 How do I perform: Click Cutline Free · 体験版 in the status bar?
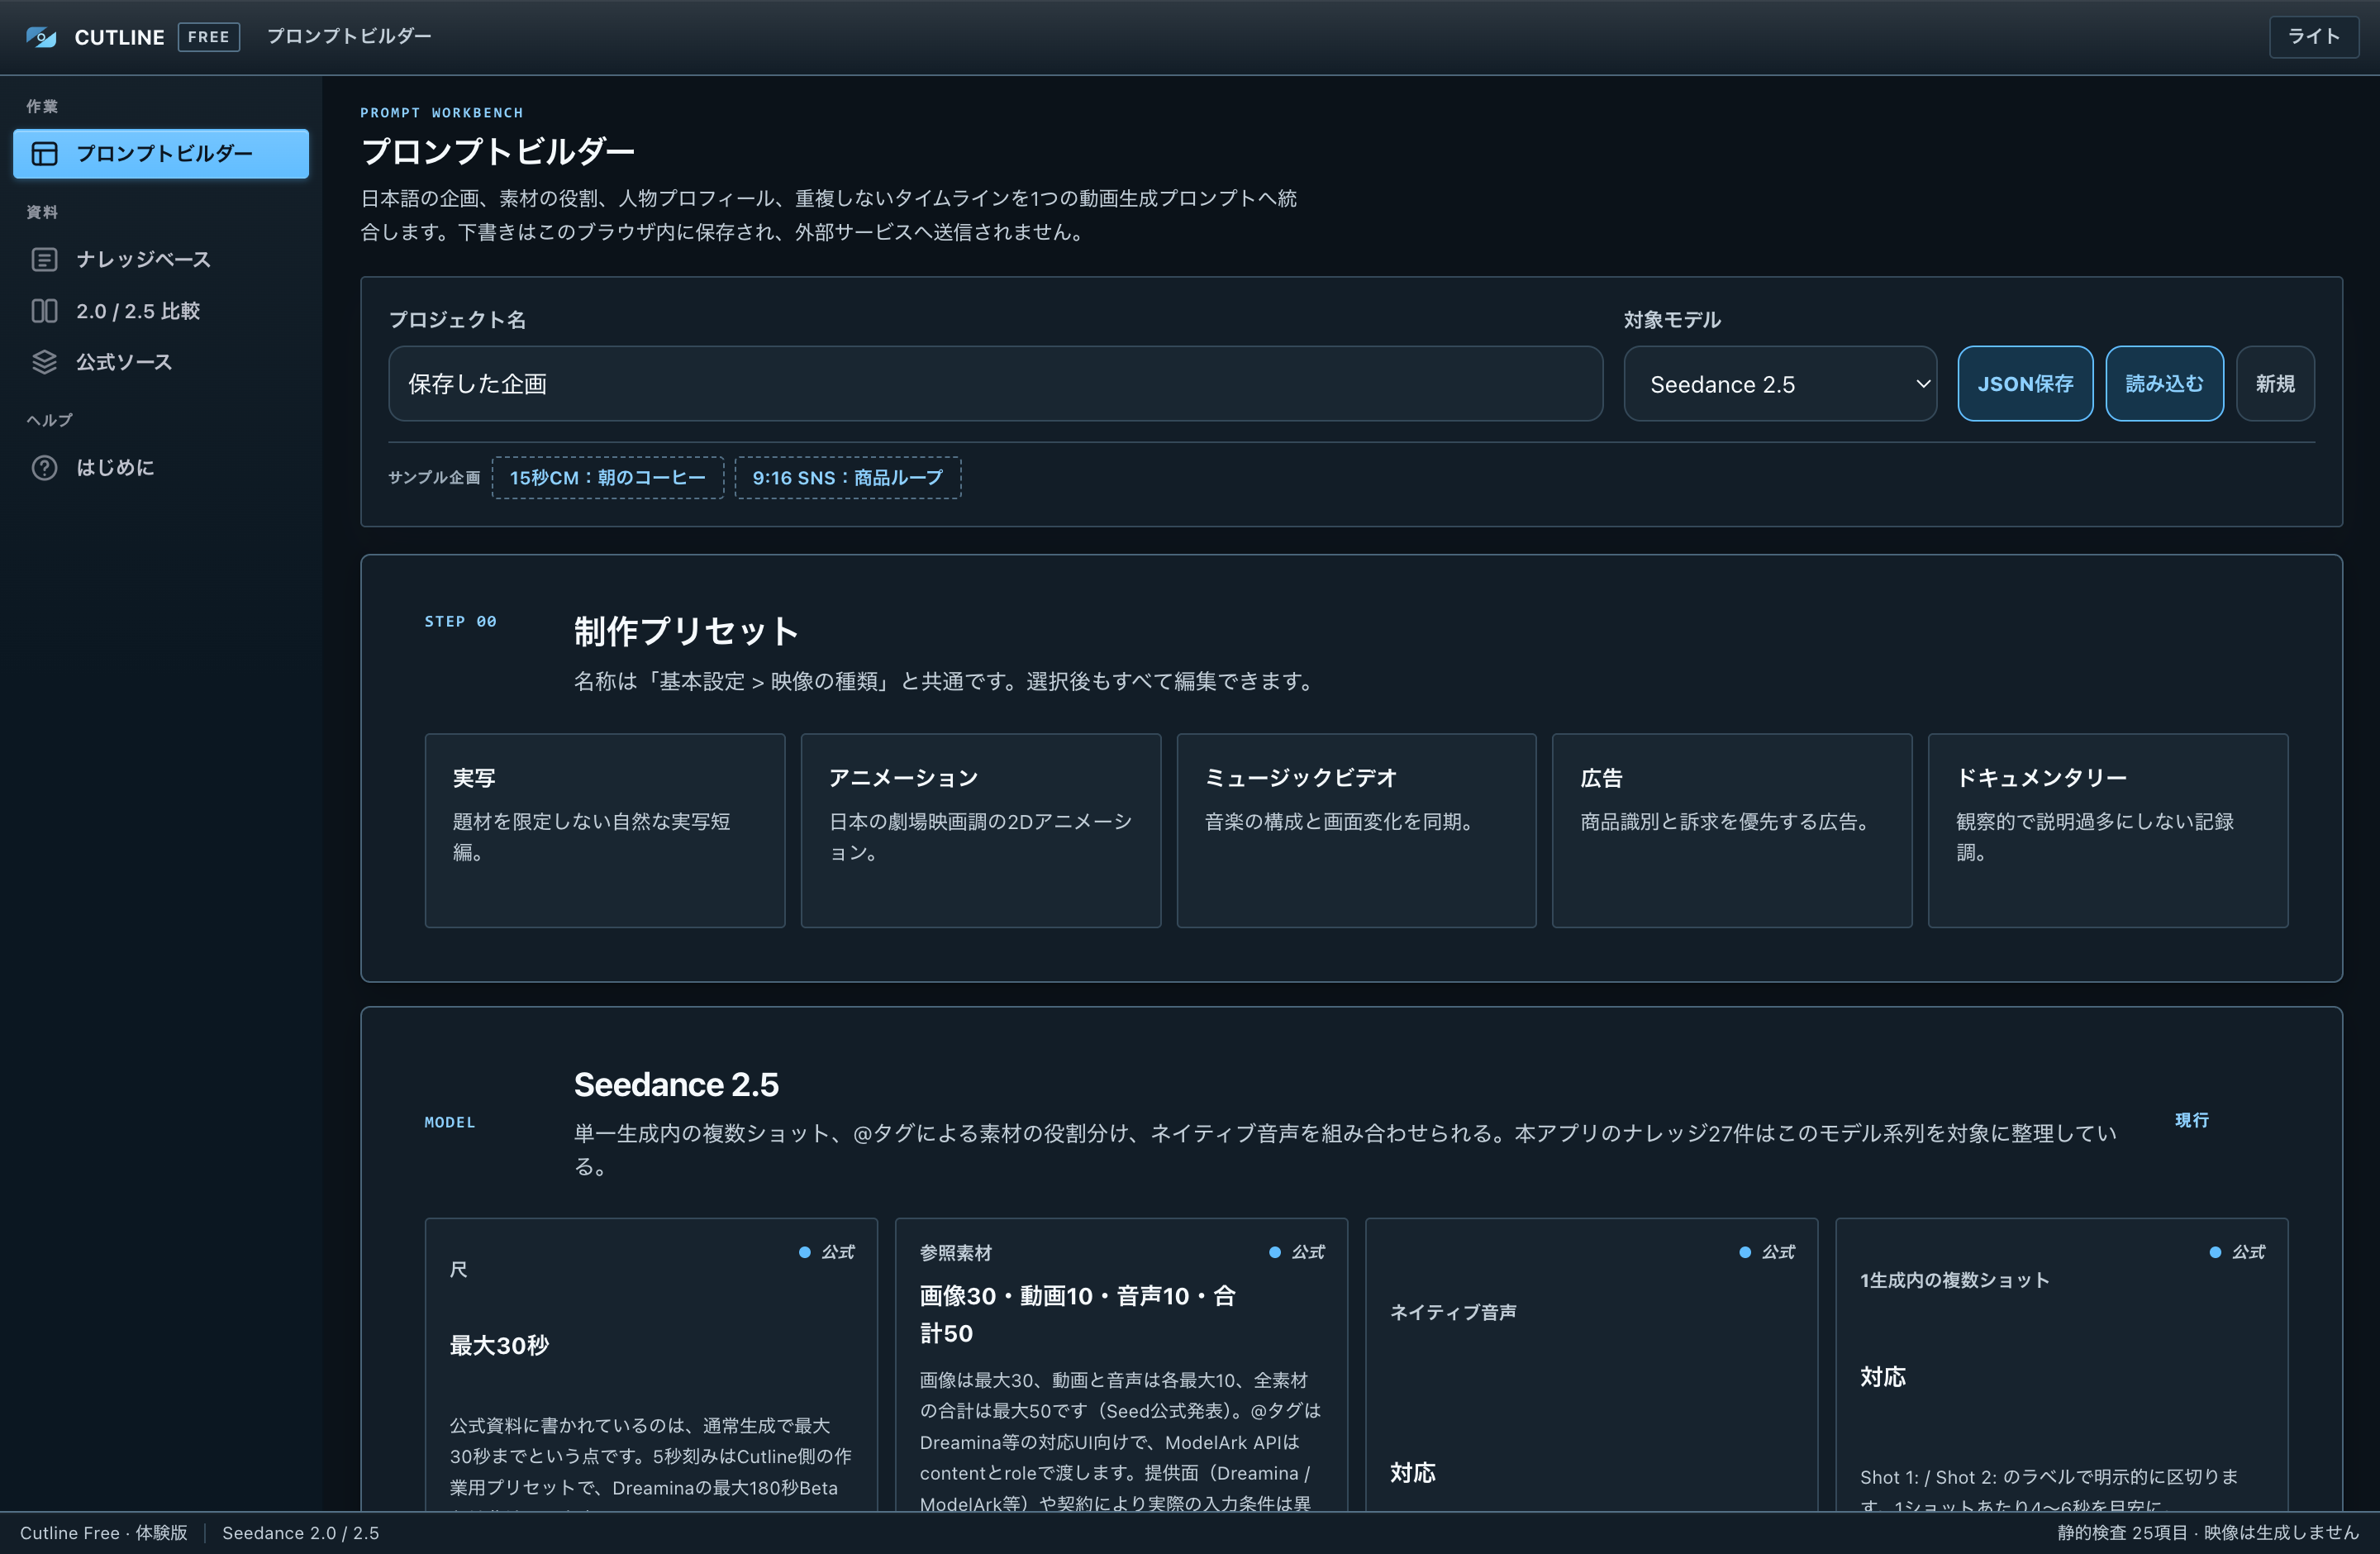click(x=104, y=1533)
